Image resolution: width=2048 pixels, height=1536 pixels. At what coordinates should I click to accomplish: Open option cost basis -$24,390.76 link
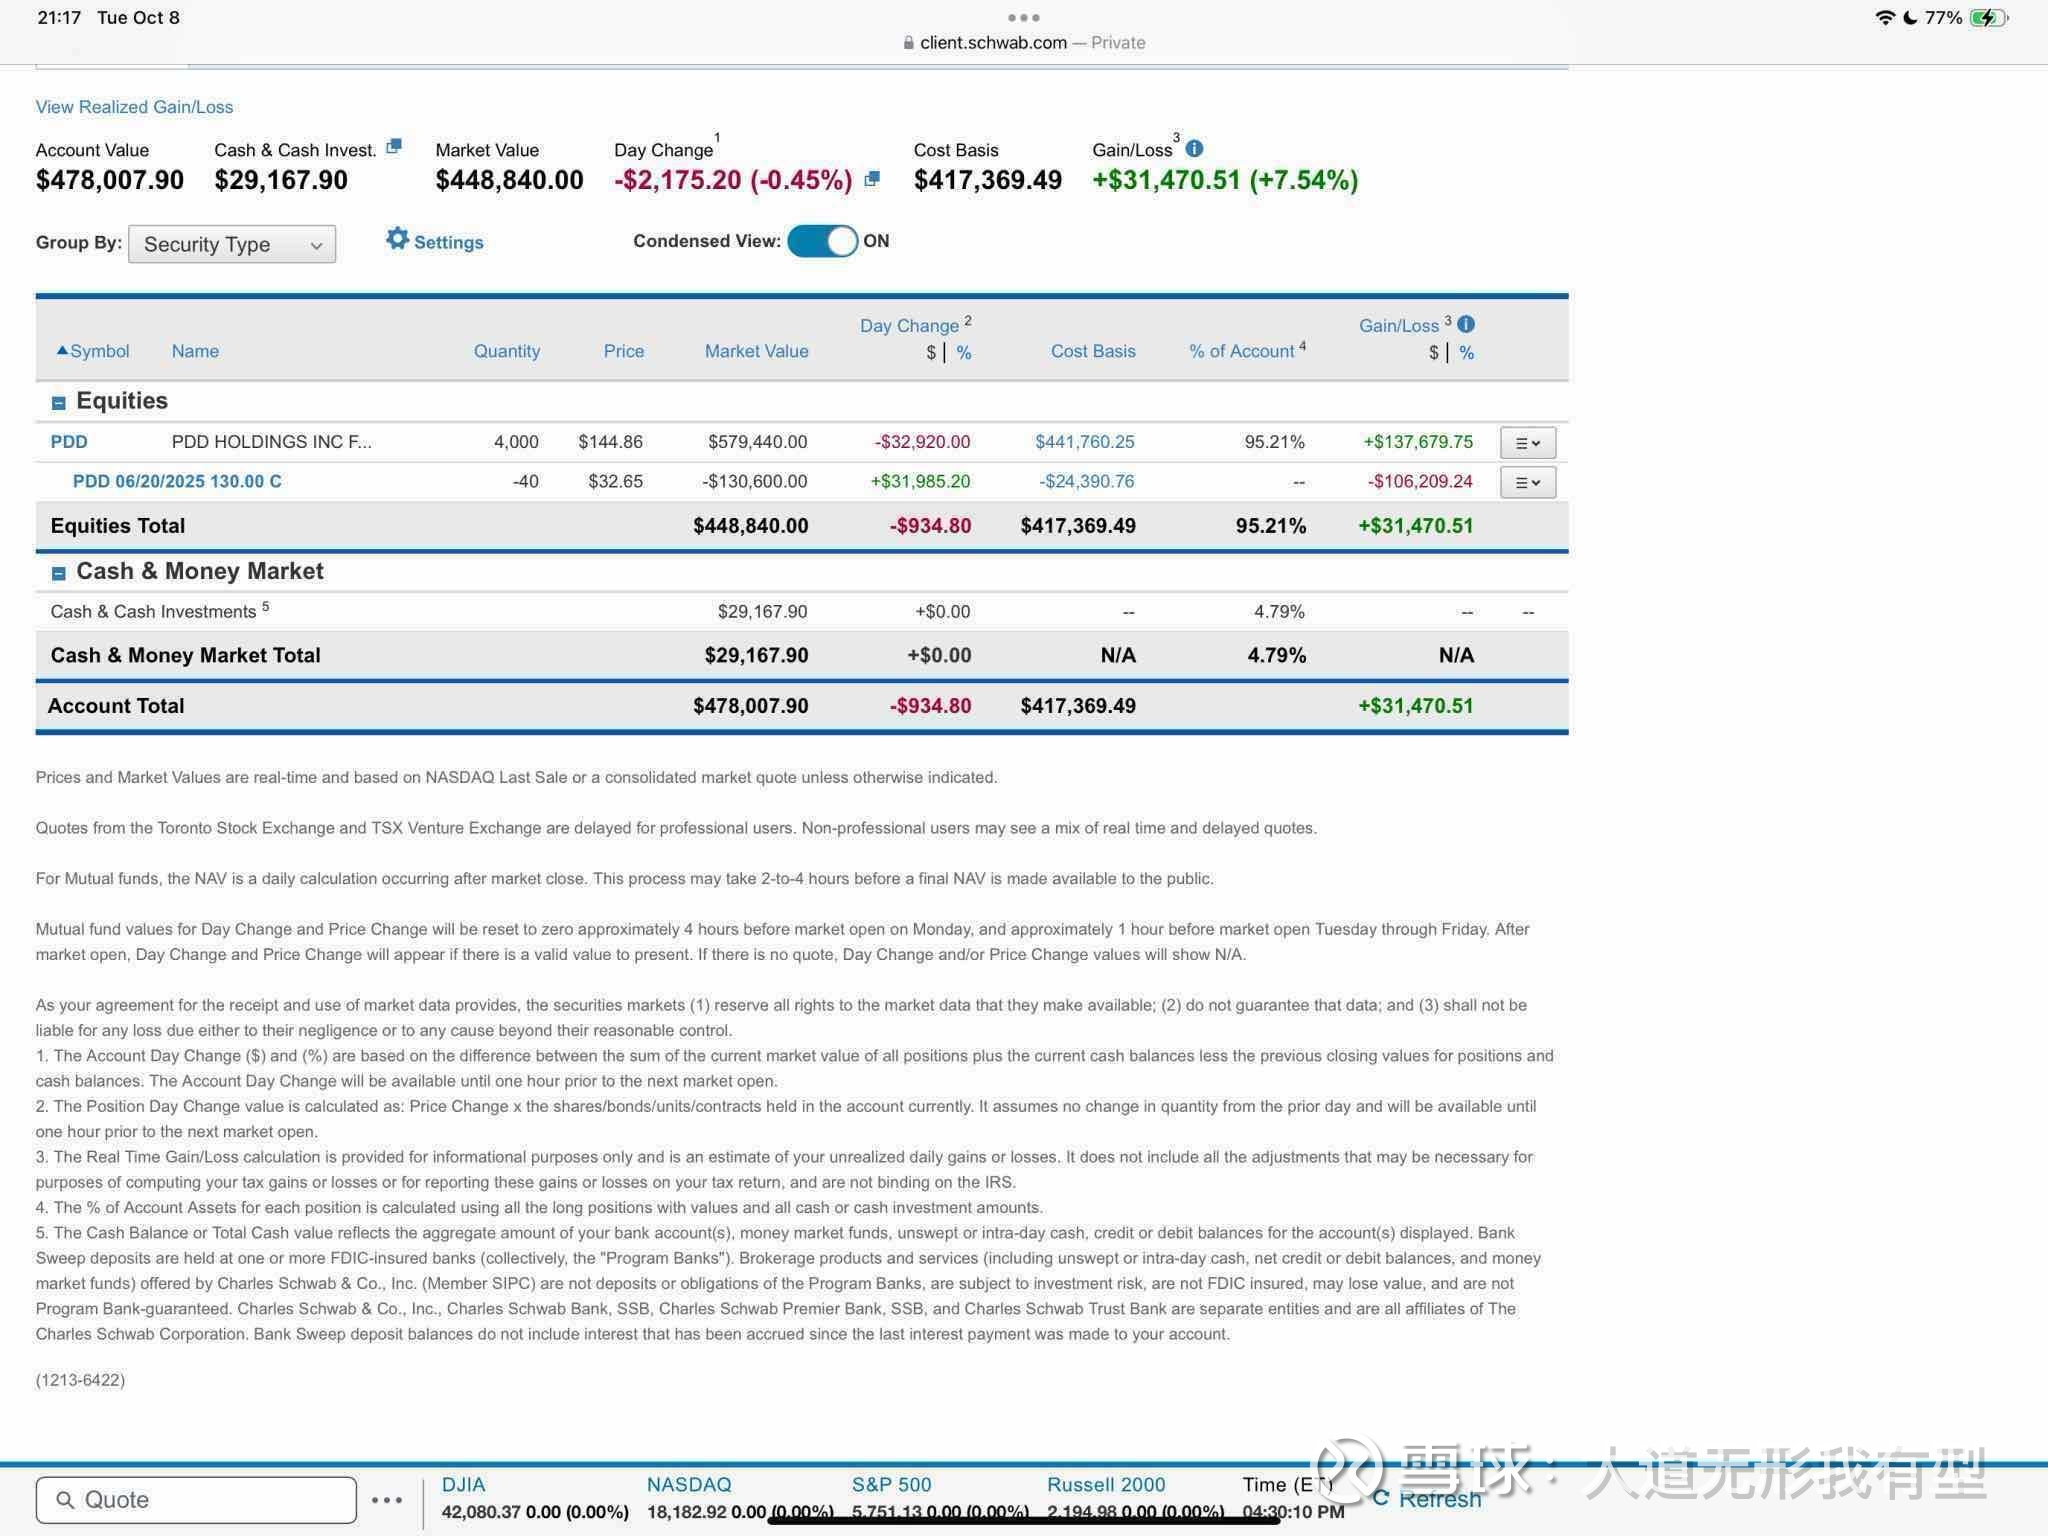(x=1086, y=481)
